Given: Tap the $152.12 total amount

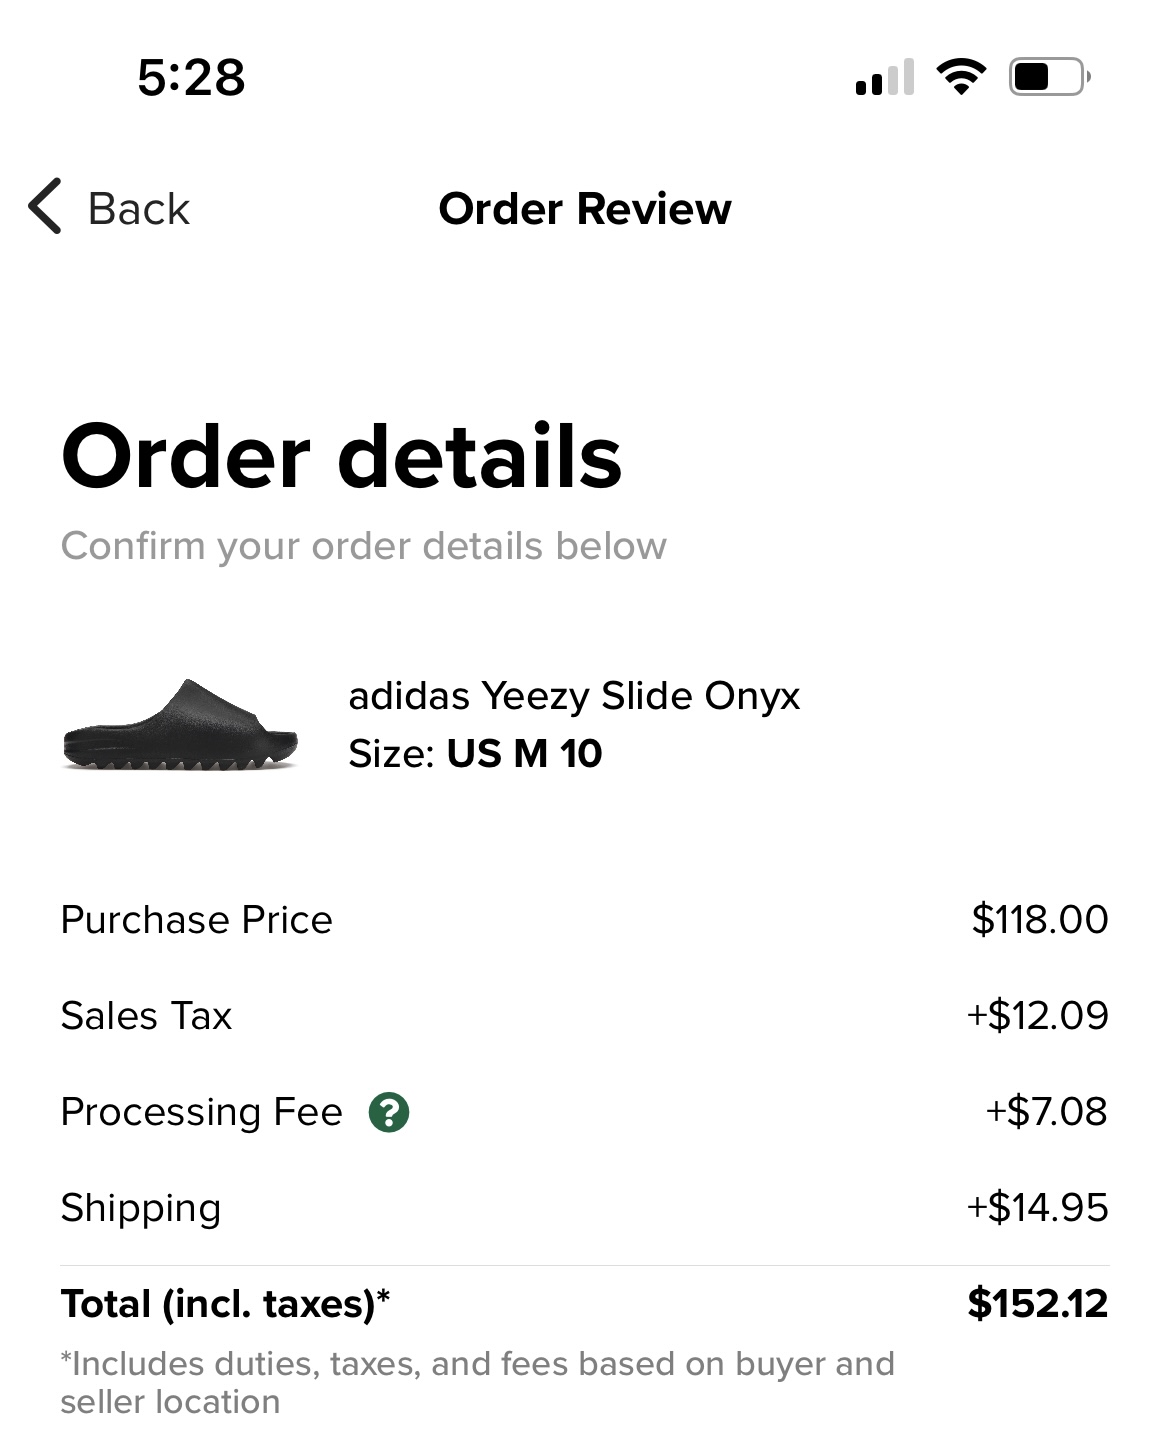Looking at the screenshot, I should click(x=1037, y=1304).
